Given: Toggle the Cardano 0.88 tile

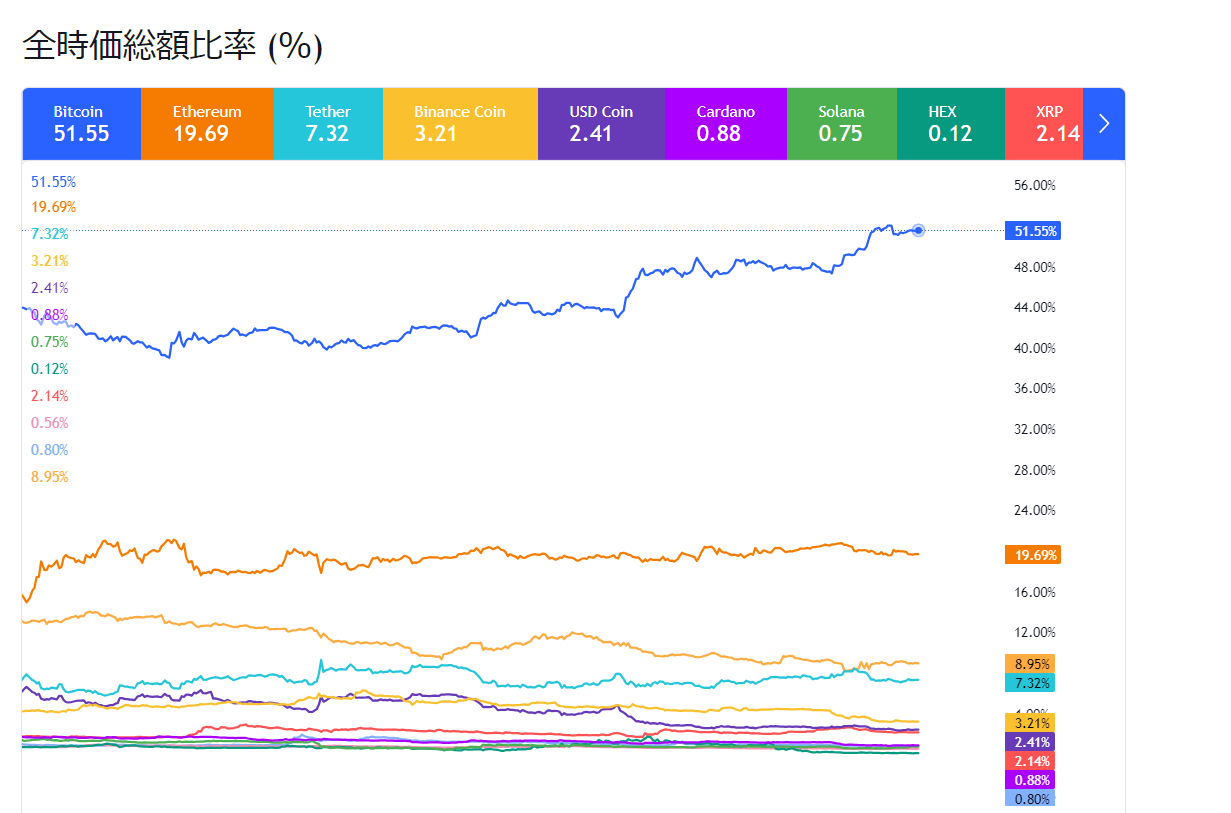Looking at the screenshot, I should (726, 123).
